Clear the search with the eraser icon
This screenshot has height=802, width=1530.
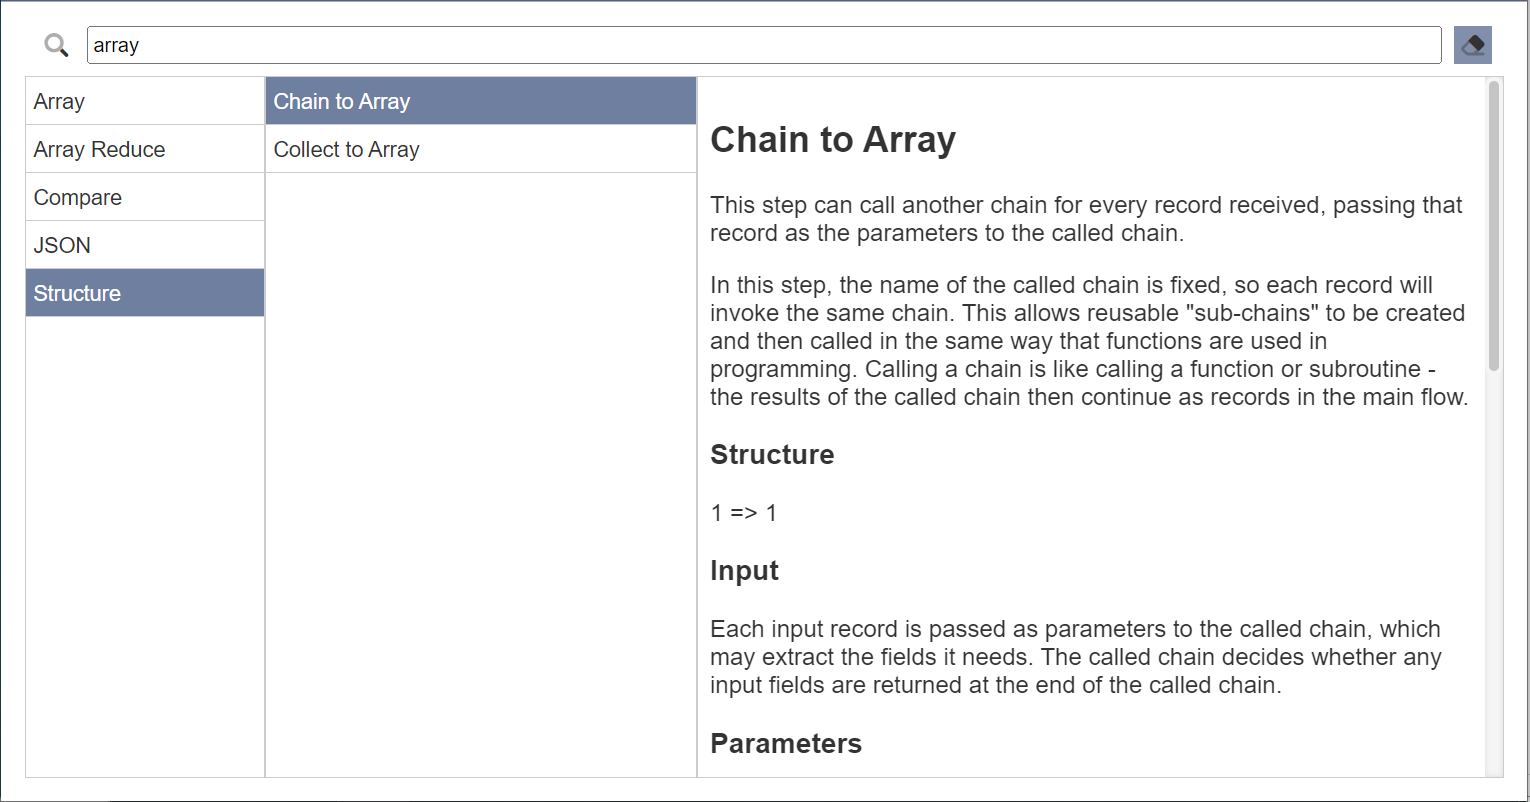[1472, 45]
